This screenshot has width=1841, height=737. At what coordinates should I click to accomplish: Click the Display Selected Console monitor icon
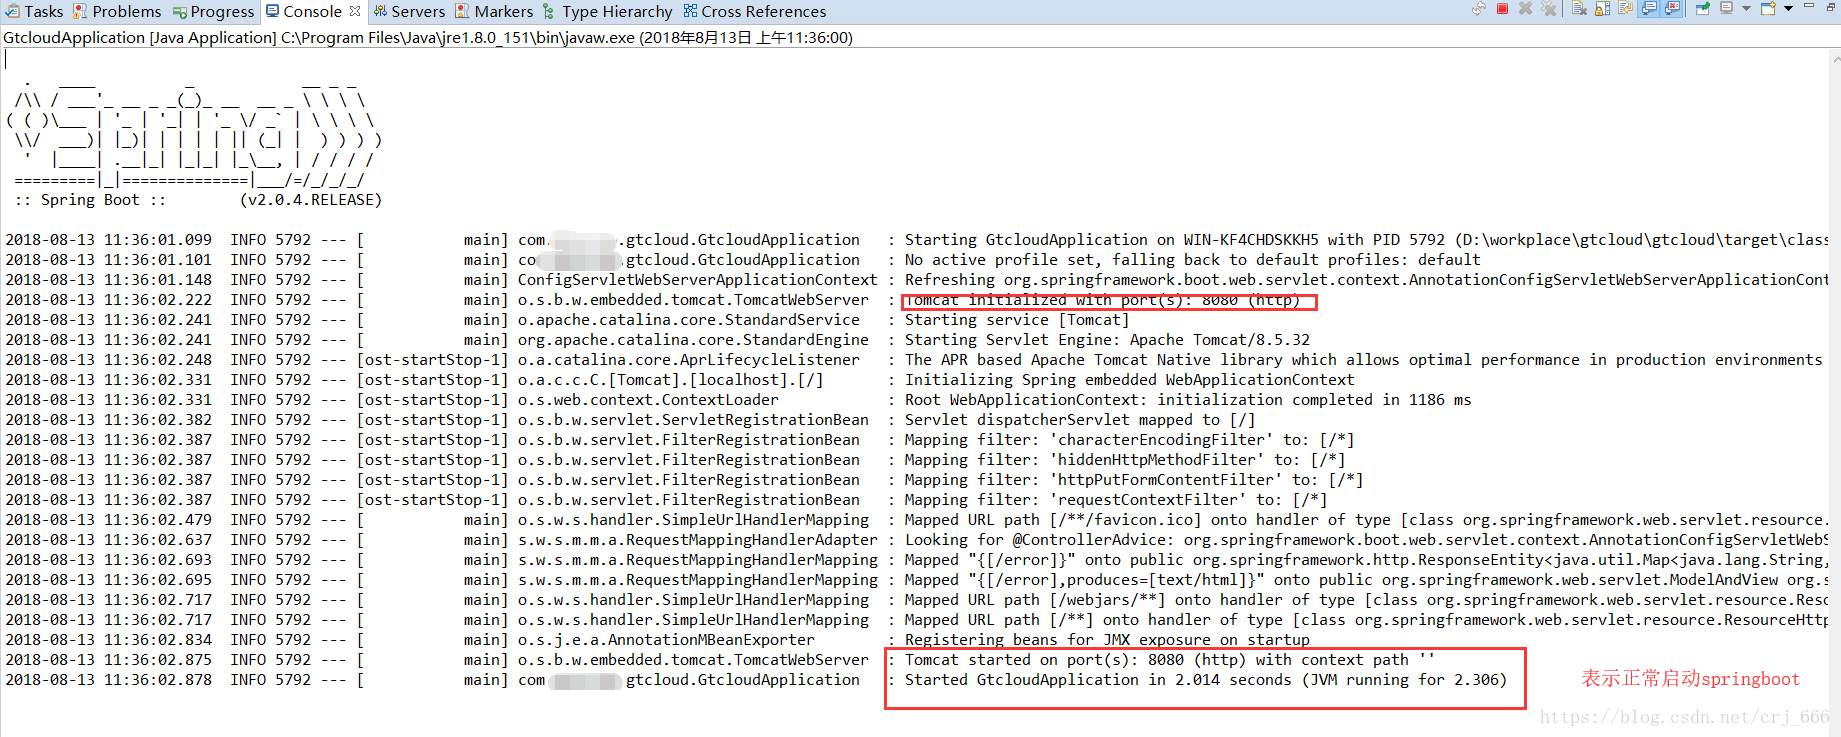[x=1726, y=8]
